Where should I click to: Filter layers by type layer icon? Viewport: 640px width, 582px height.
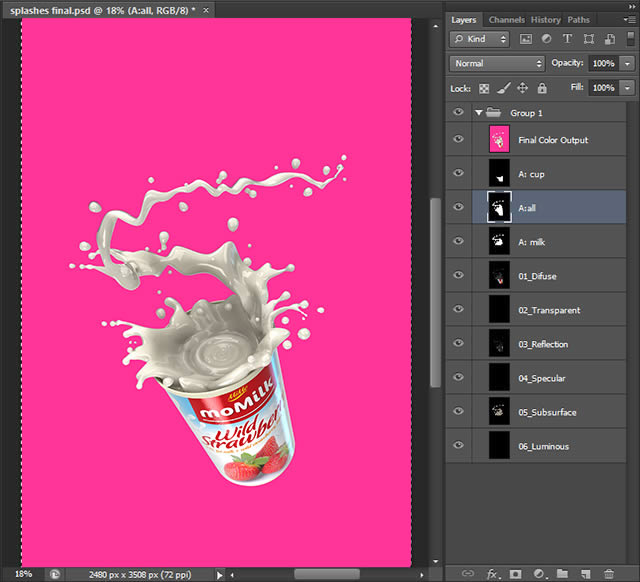(x=567, y=39)
